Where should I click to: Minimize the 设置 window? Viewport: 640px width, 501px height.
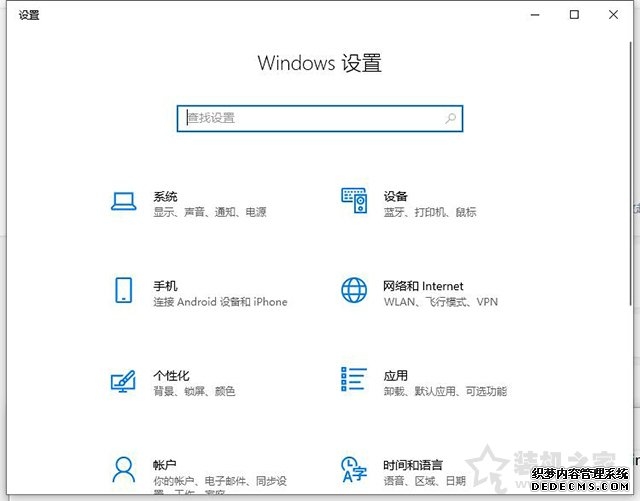pos(535,15)
